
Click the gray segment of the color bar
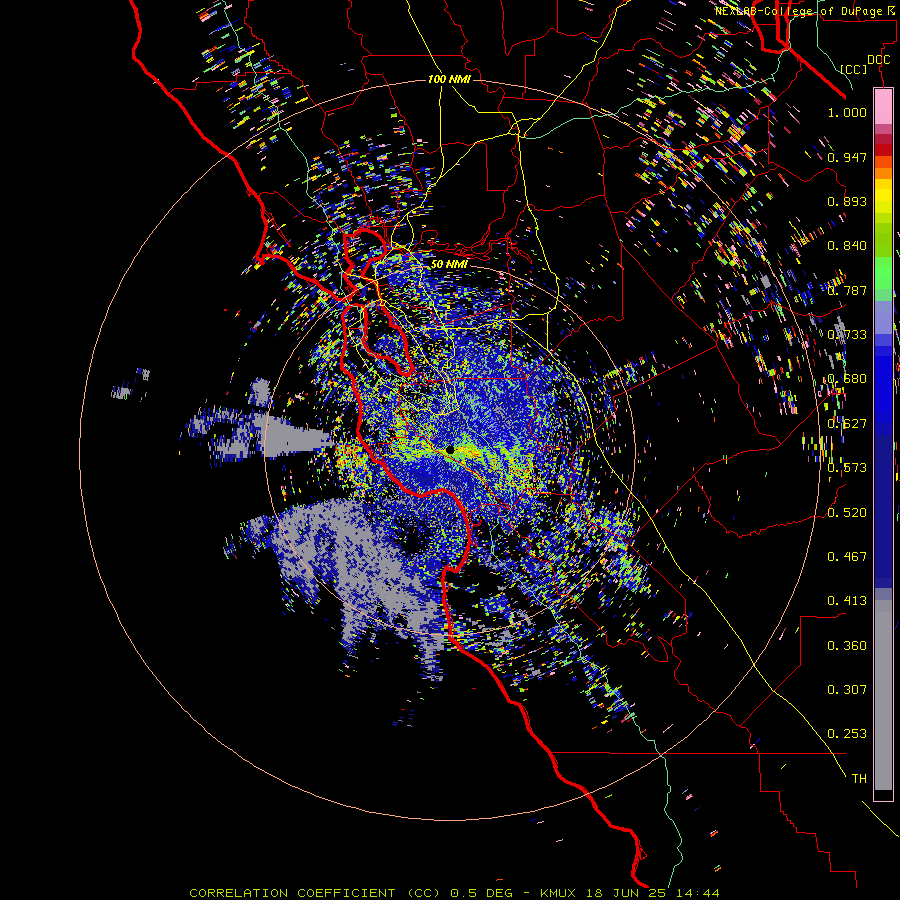click(x=883, y=695)
